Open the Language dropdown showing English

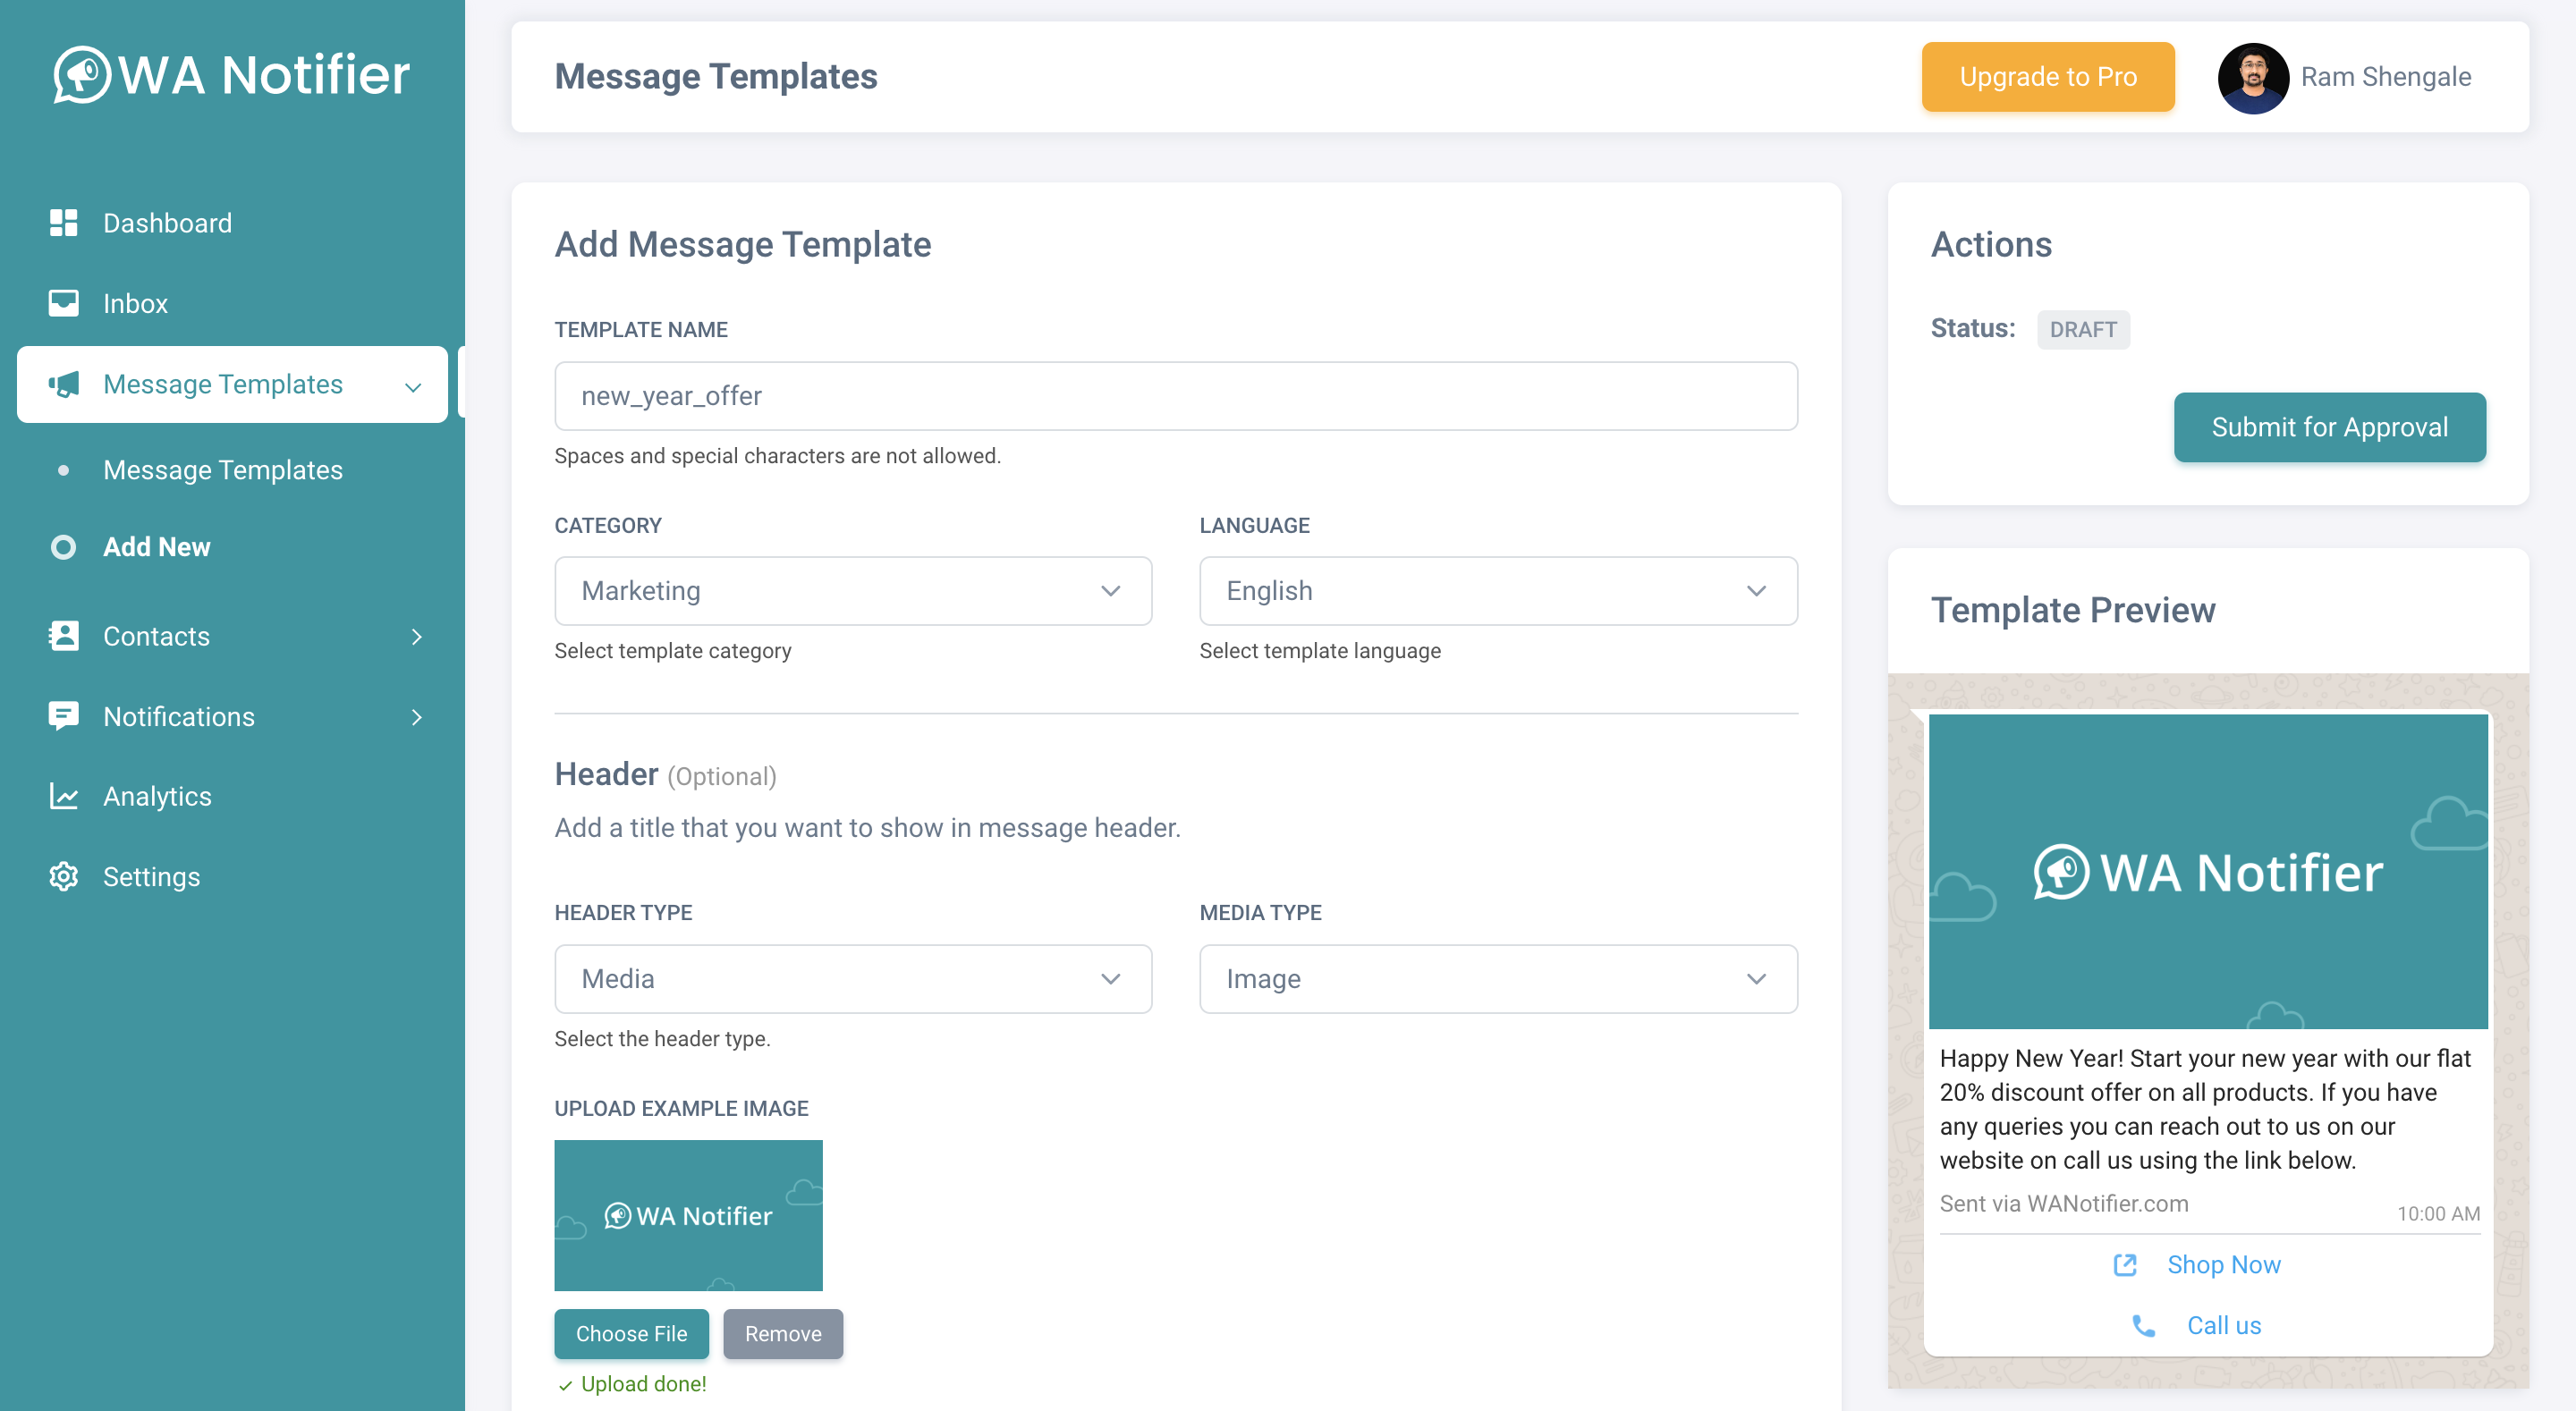point(1498,591)
